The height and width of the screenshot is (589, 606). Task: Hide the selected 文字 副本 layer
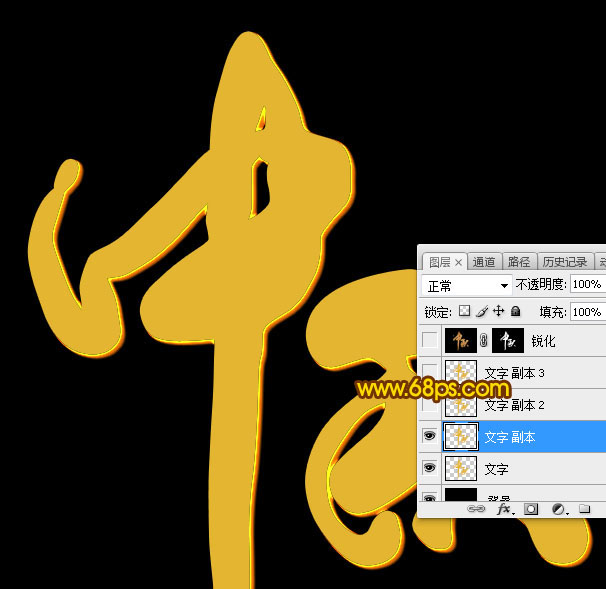429,436
